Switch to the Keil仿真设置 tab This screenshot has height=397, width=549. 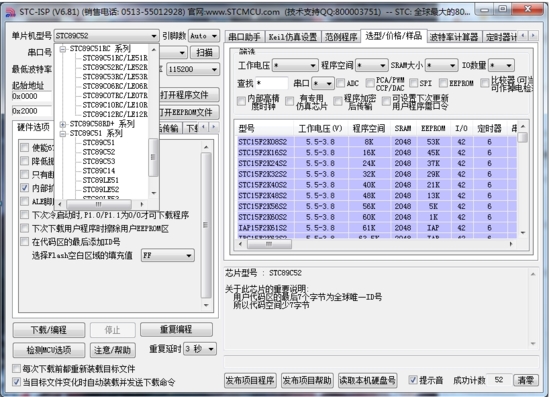292,37
